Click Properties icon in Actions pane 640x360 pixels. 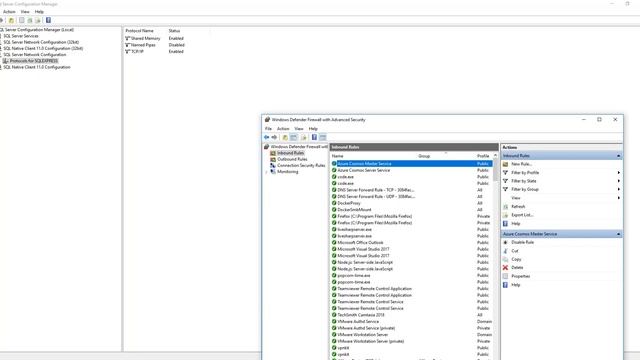coord(505,276)
